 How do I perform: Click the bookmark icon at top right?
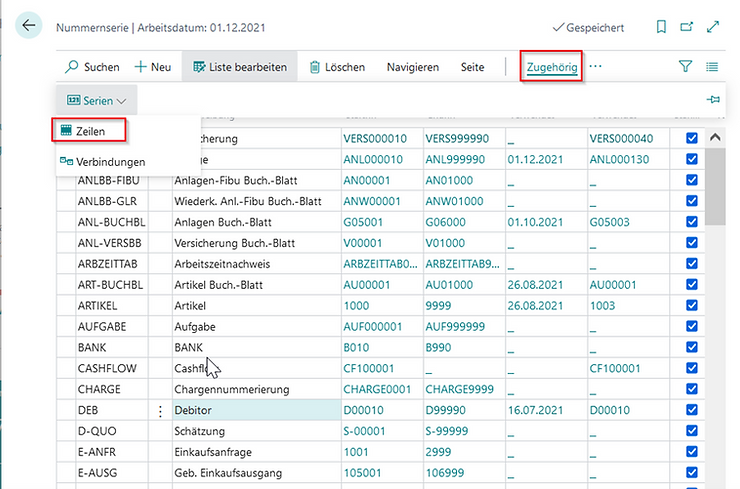tap(661, 28)
